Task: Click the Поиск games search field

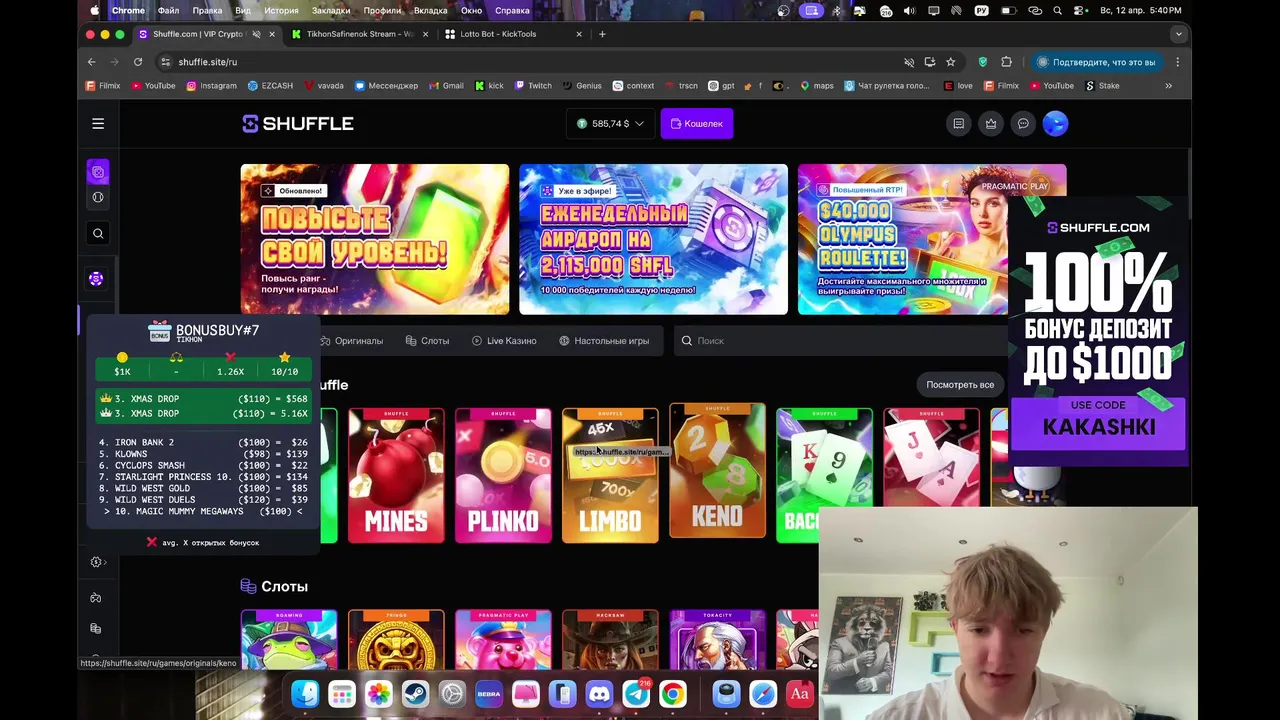Action: pyautogui.click(x=840, y=341)
